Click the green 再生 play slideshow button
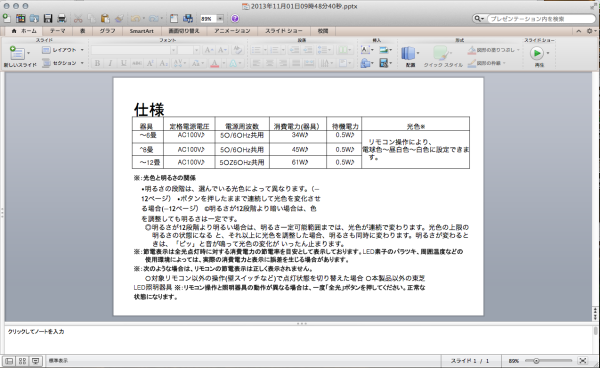This screenshot has height=368, width=600. pyautogui.click(x=537, y=53)
